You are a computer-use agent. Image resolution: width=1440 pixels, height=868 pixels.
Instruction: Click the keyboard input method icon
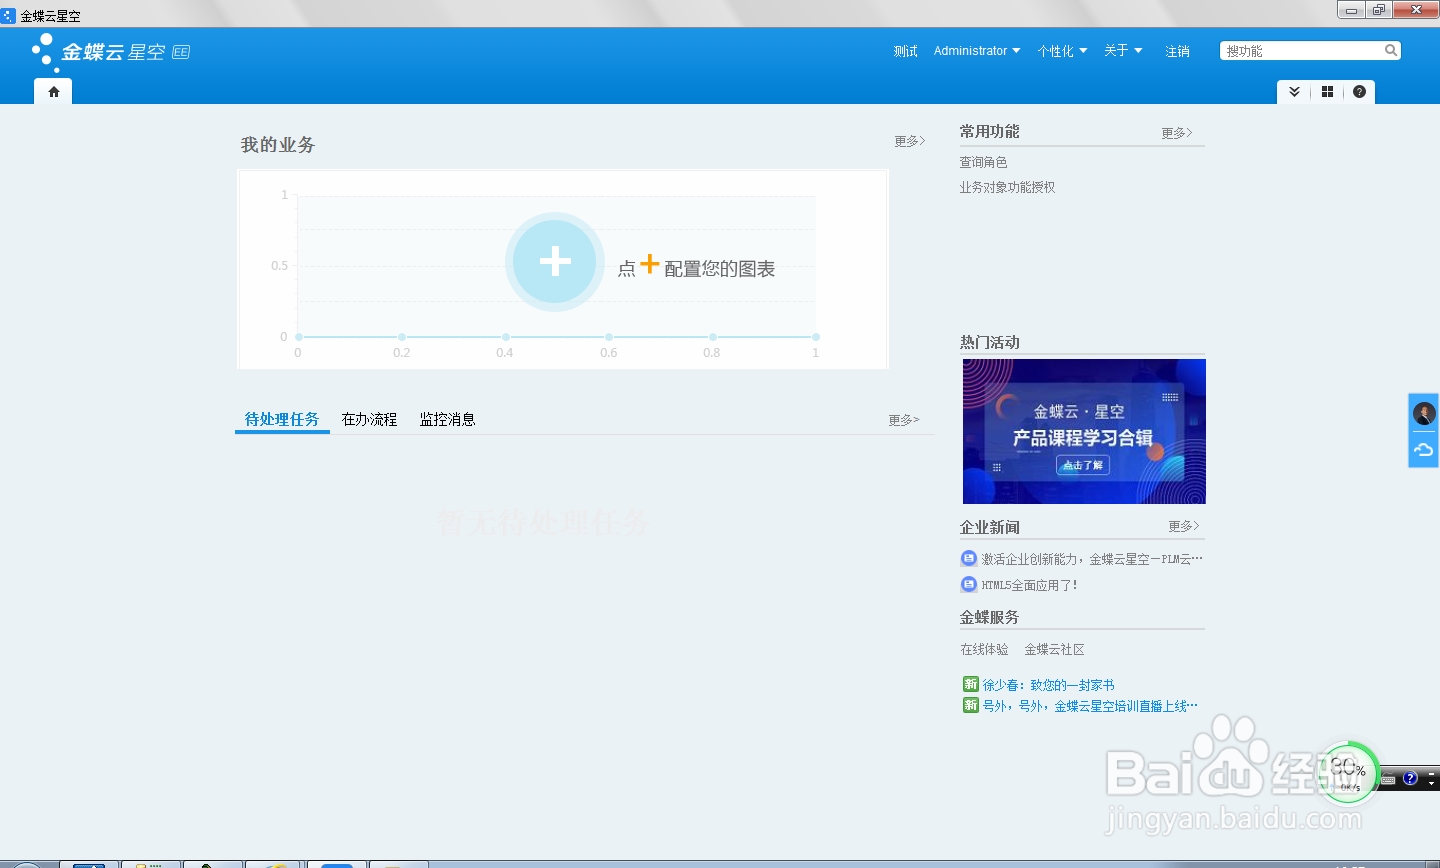tap(1389, 779)
